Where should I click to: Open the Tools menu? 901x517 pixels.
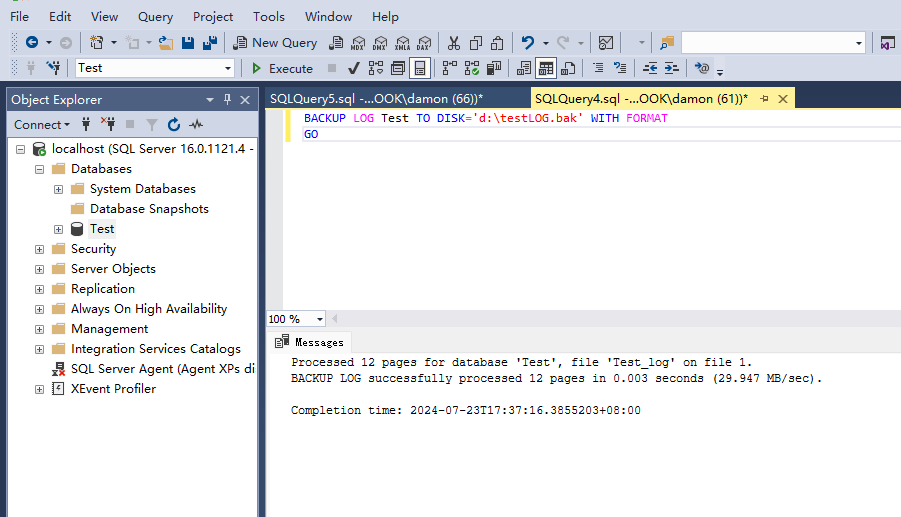pyautogui.click(x=269, y=17)
